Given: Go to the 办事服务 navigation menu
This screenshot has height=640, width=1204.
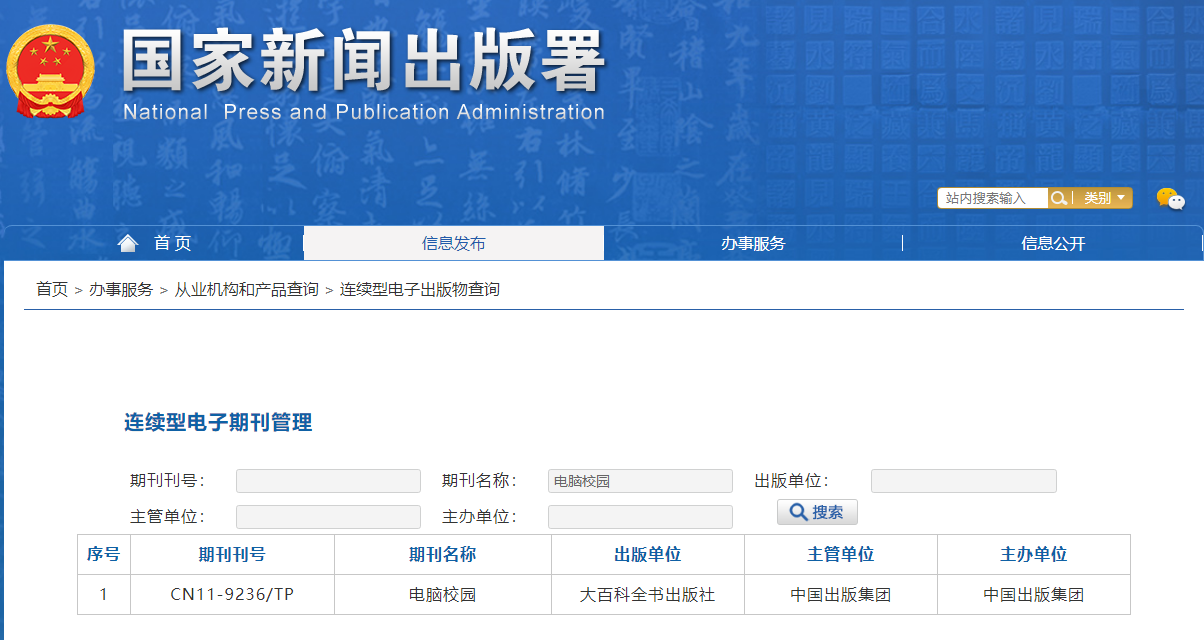Looking at the screenshot, I should 753,243.
